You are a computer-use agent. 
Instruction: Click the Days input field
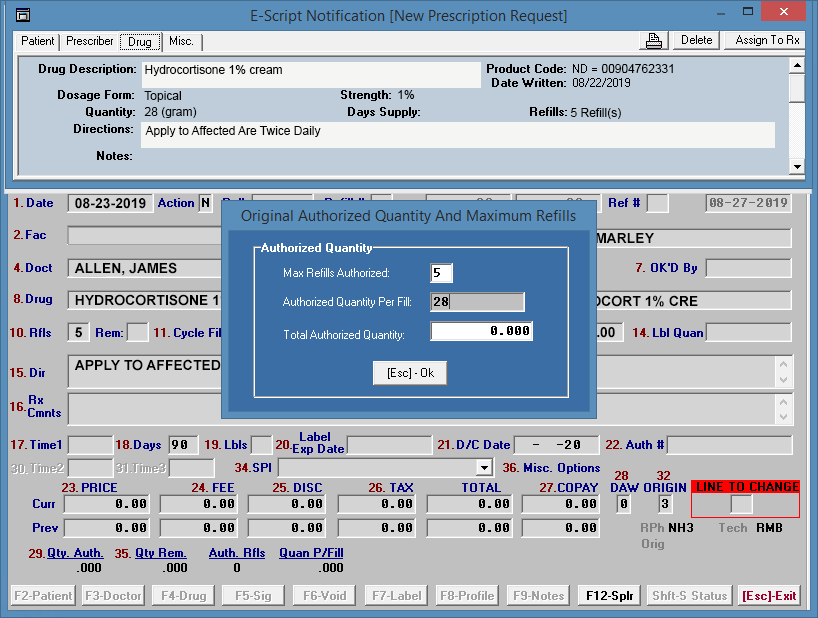(x=183, y=445)
